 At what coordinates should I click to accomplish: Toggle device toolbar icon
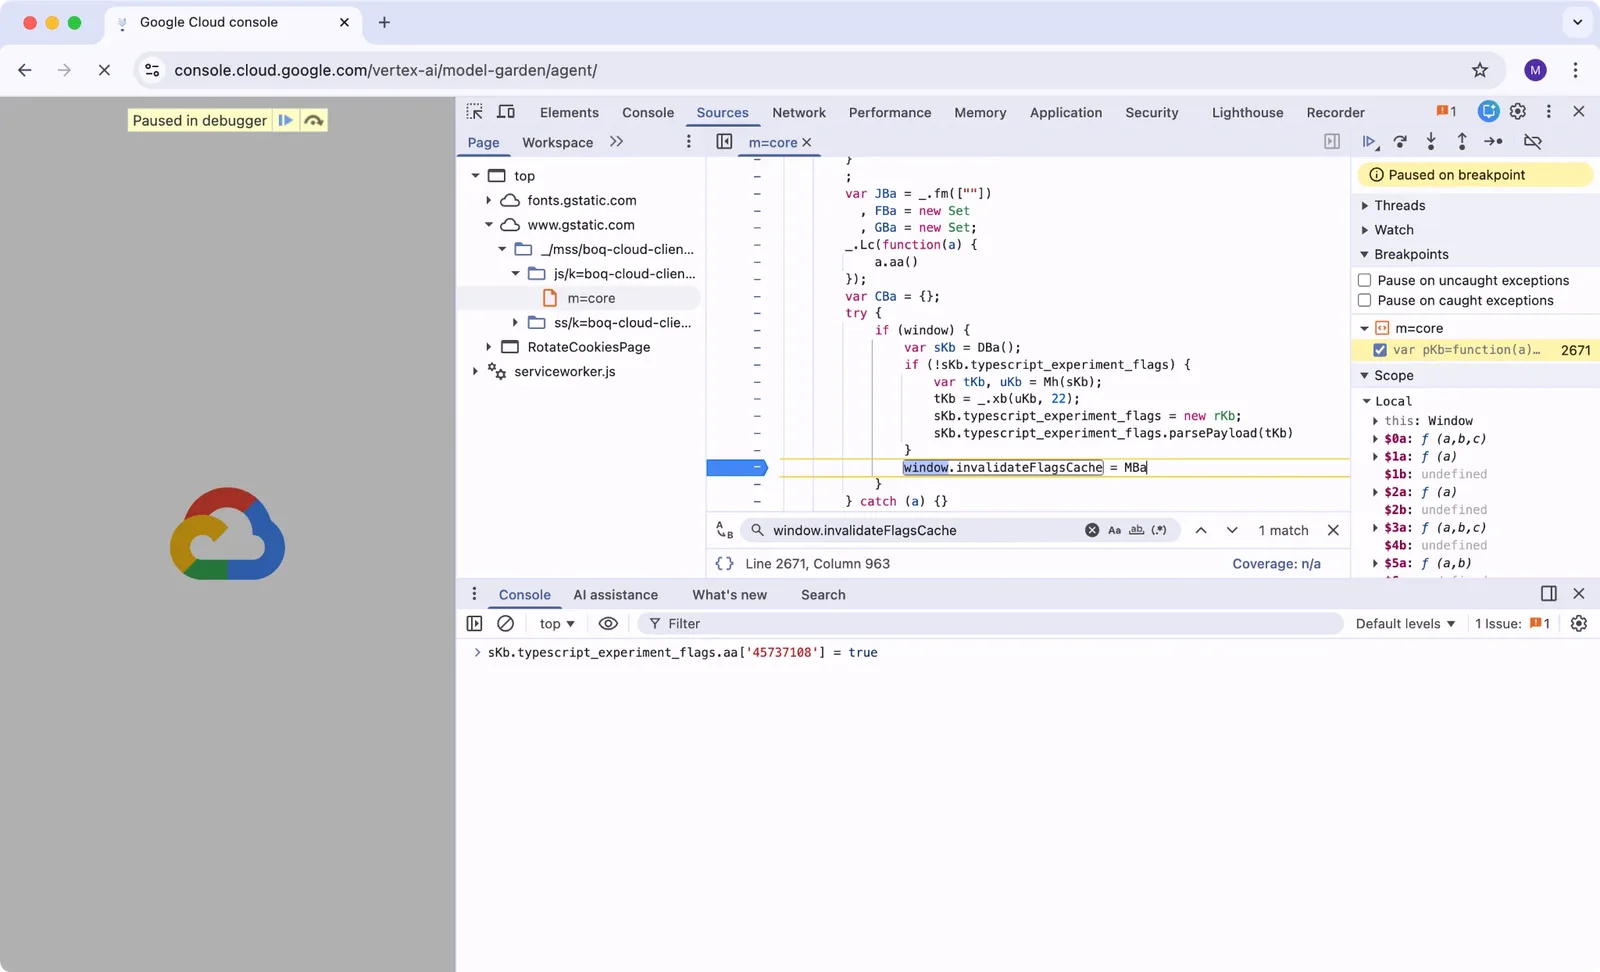click(x=506, y=112)
